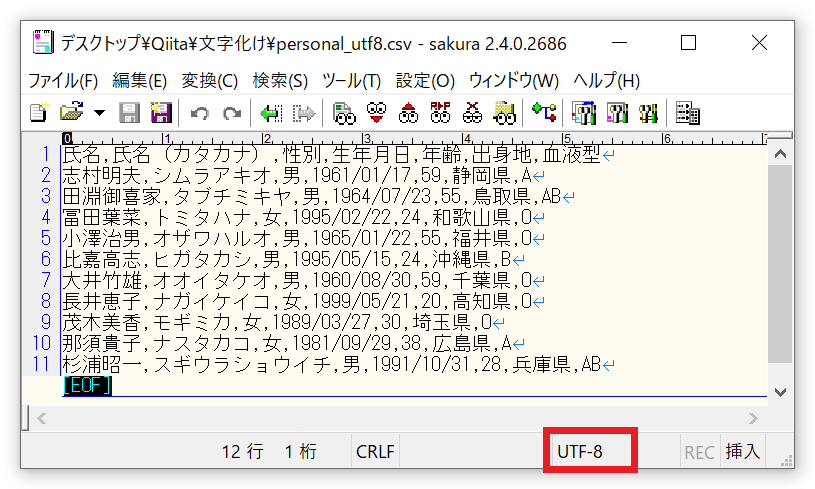This screenshot has width=815, height=489.
Task: Click the row for 長井恵子
Action: (304, 301)
